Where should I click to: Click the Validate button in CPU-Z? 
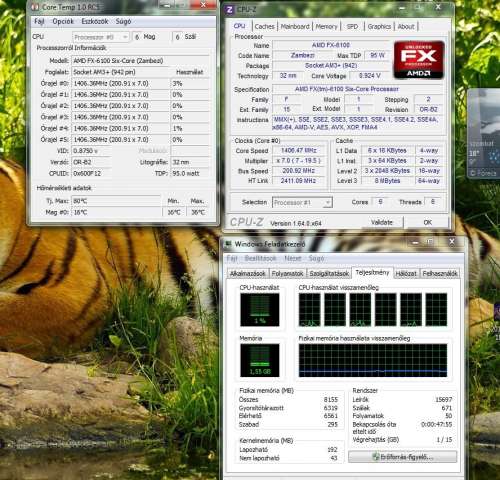click(x=382, y=222)
